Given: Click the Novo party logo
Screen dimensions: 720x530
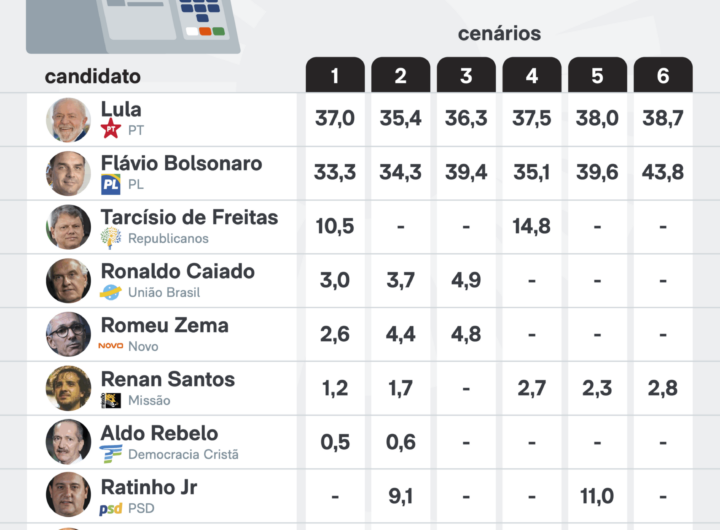Looking at the screenshot, I should pyautogui.click(x=111, y=346).
